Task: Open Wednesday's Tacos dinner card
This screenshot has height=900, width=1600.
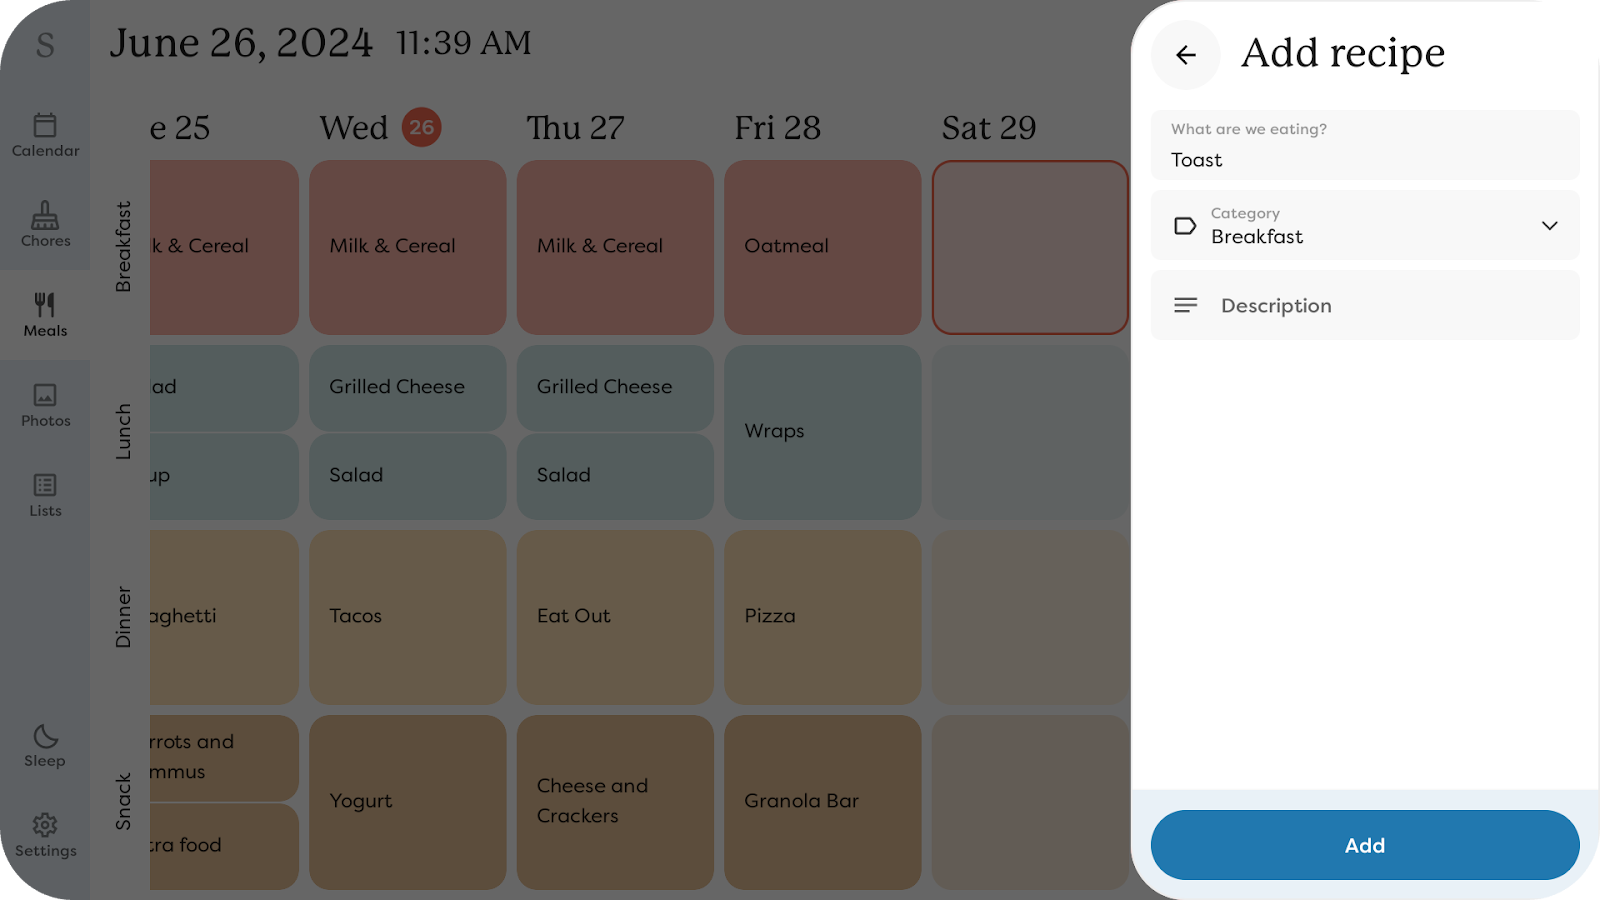Action: (407, 617)
